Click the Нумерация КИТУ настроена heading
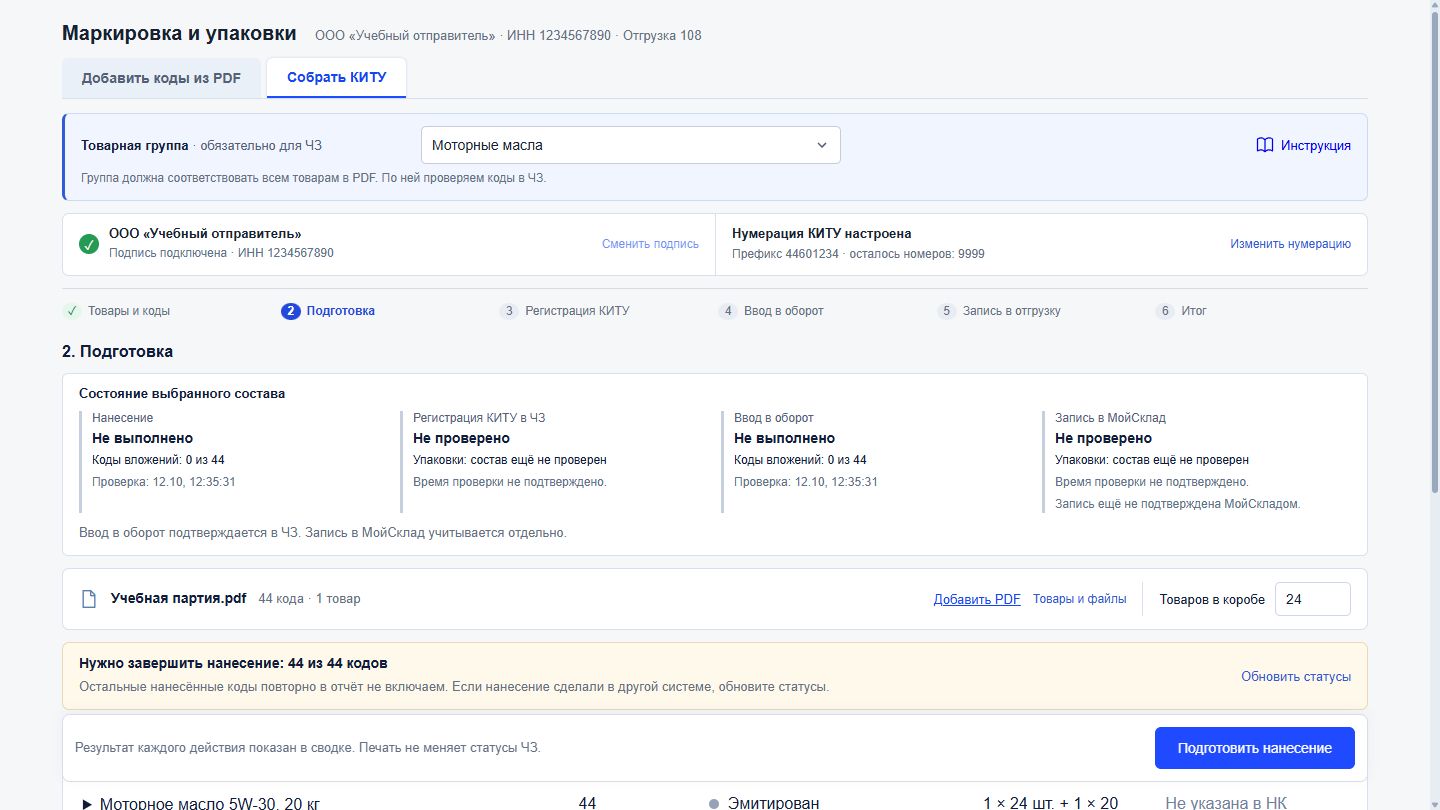 click(821, 233)
